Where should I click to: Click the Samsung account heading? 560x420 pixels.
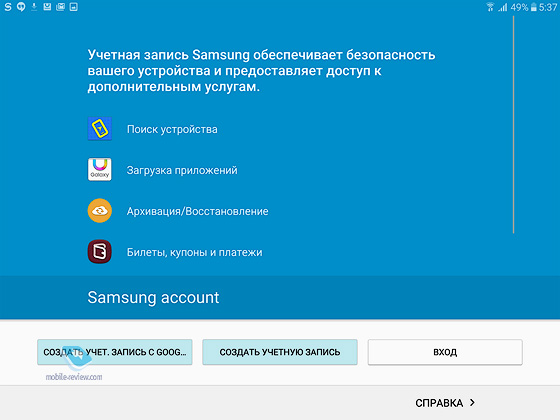click(x=153, y=298)
